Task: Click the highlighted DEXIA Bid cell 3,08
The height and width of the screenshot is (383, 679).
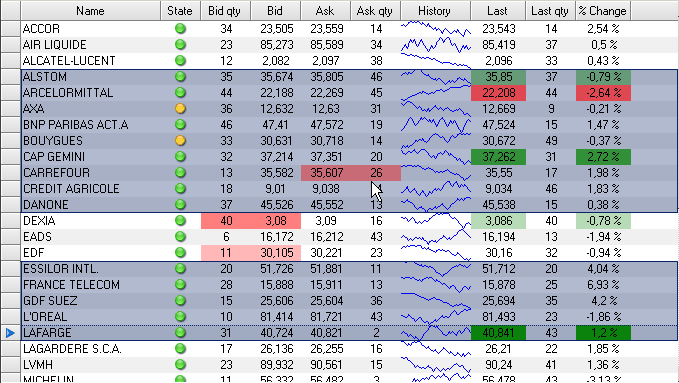Action: click(276, 221)
